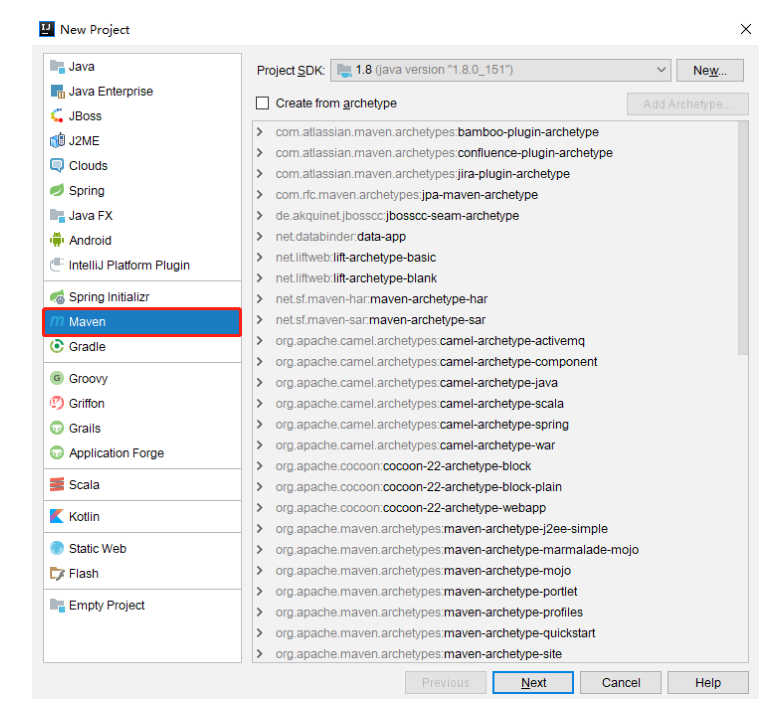This screenshot has height=710, width=783.
Task: Expand lift-archetype-basic entry
Action: (259, 258)
